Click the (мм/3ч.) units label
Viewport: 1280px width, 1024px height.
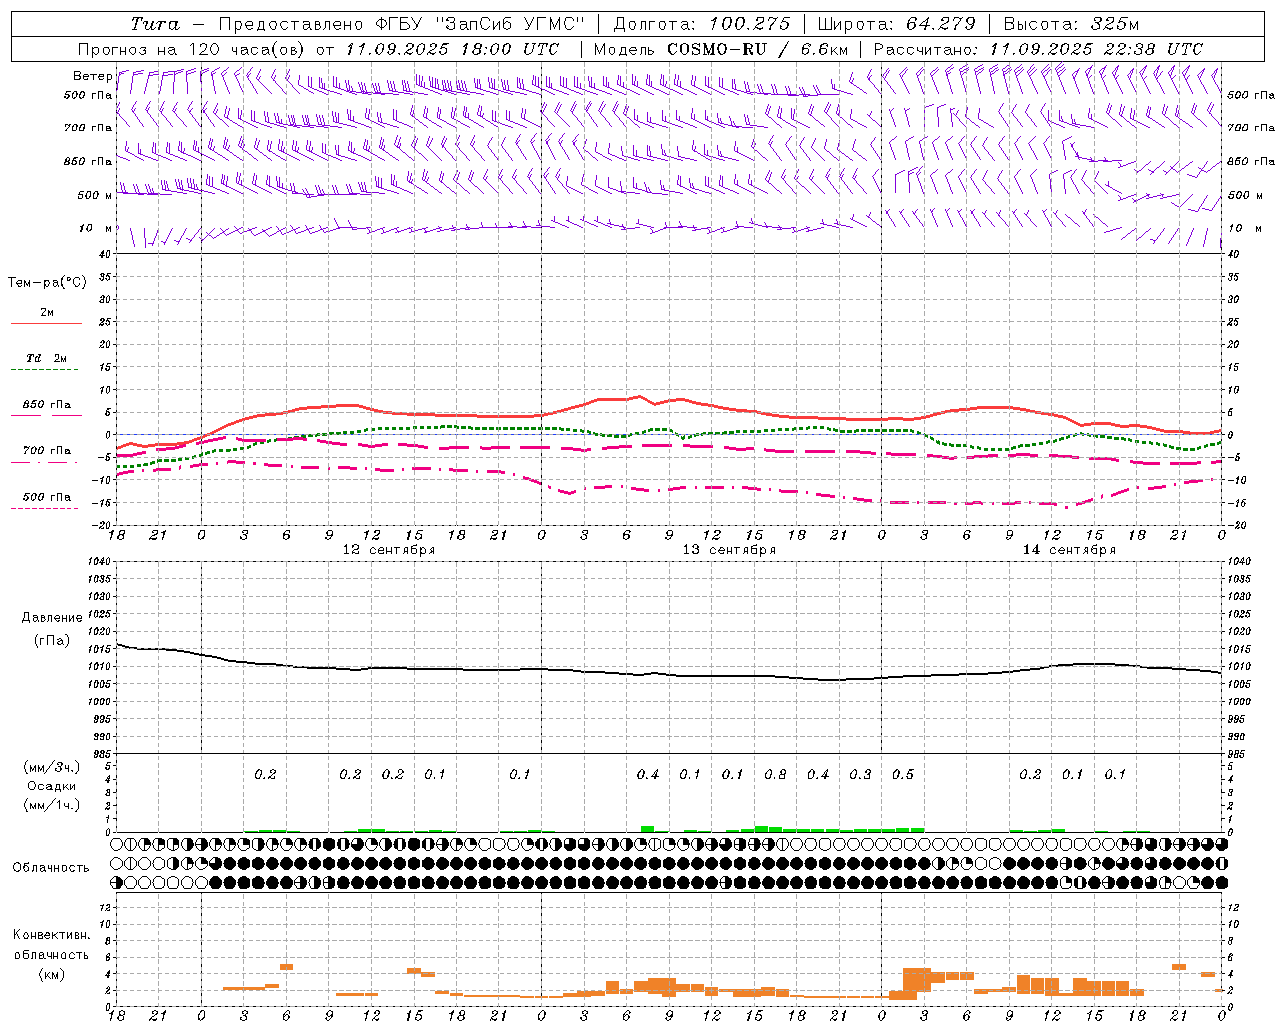pos(51,767)
